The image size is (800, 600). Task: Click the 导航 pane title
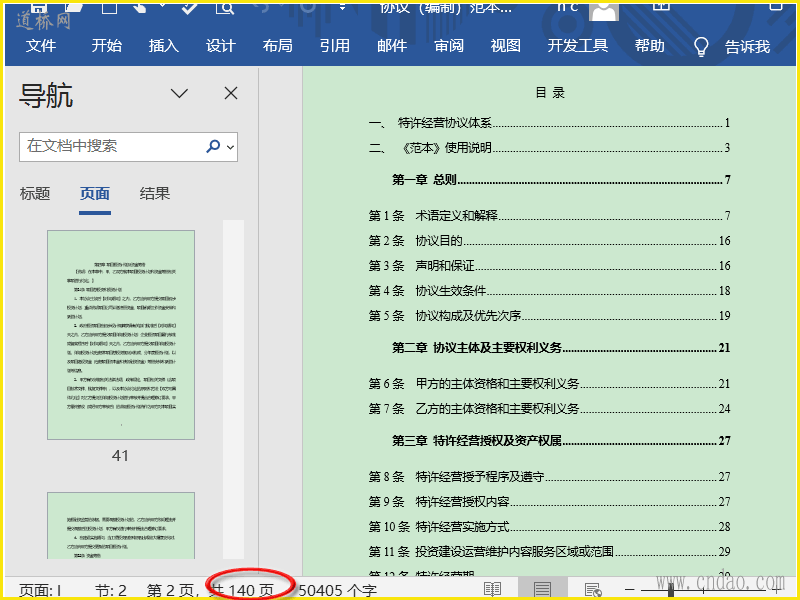click(x=46, y=95)
